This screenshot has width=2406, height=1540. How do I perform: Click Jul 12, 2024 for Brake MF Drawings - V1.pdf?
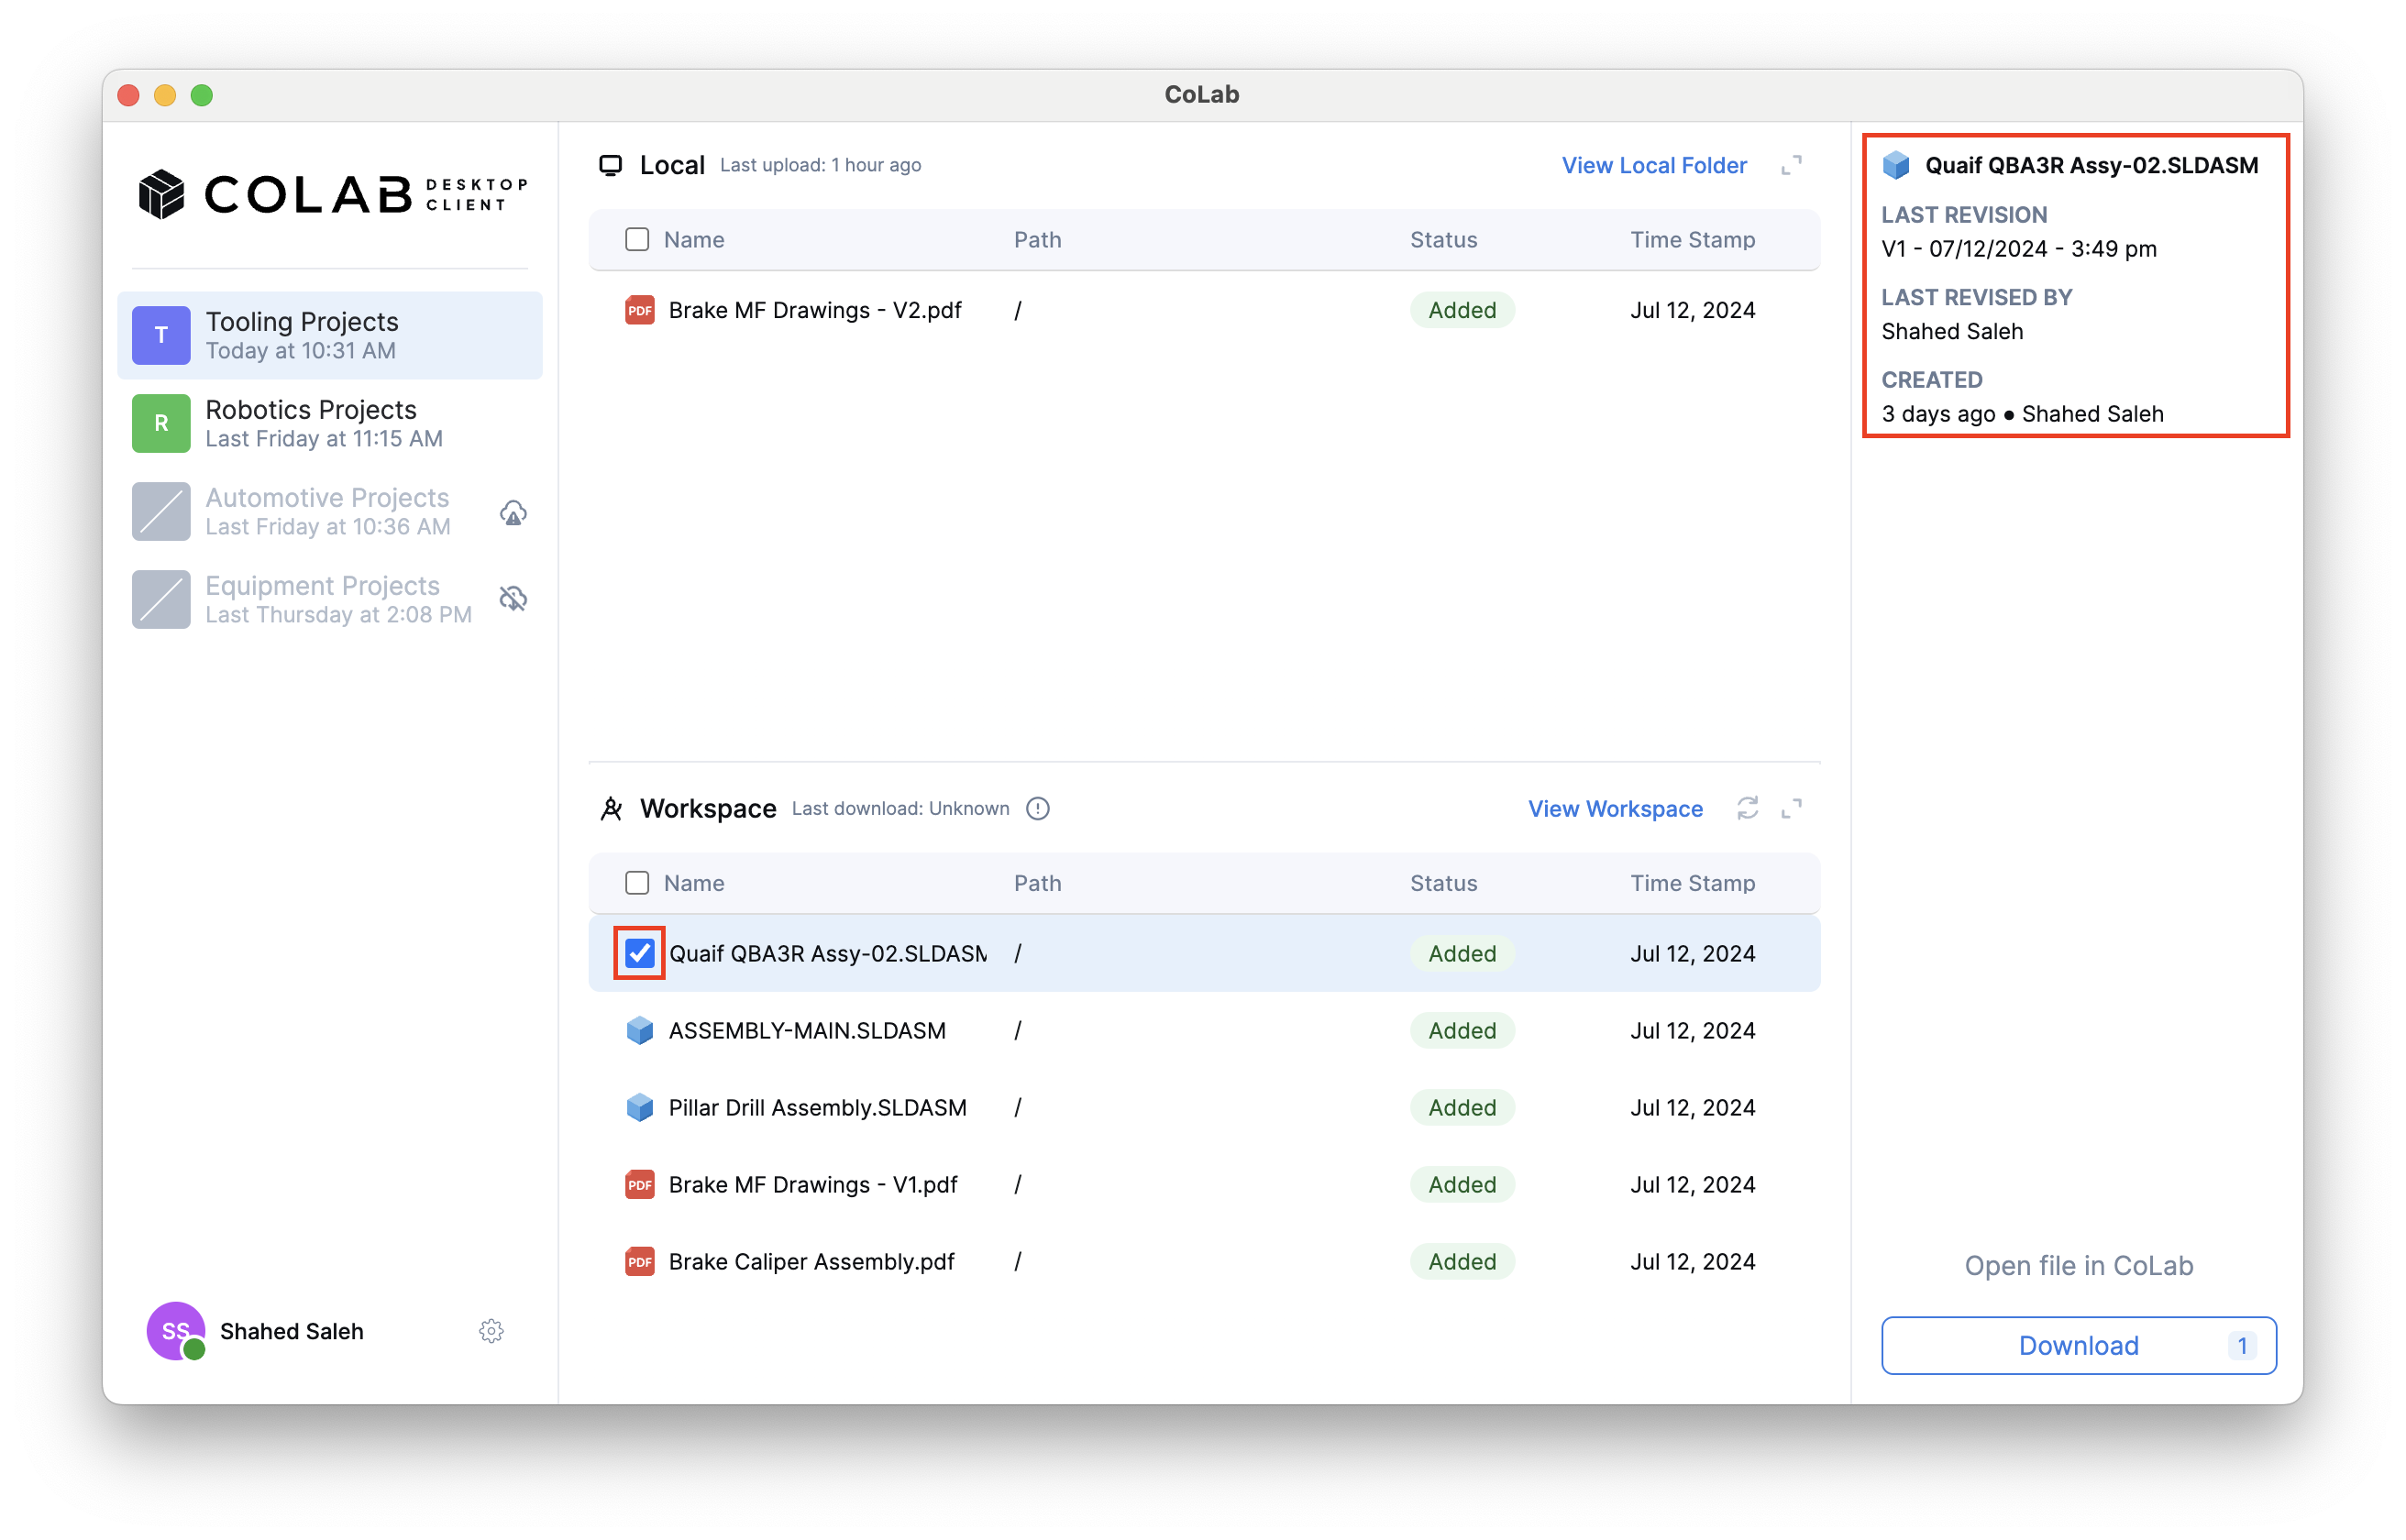(x=1692, y=1184)
